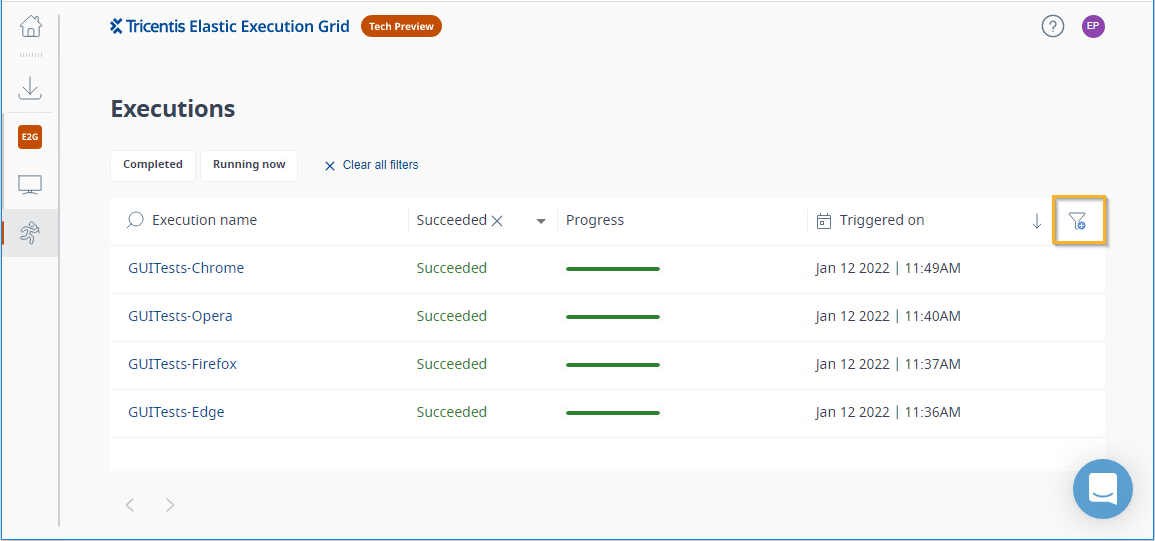Open the Downloads icon in sidebar
Screen dimensions: 1155x541
(30, 88)
